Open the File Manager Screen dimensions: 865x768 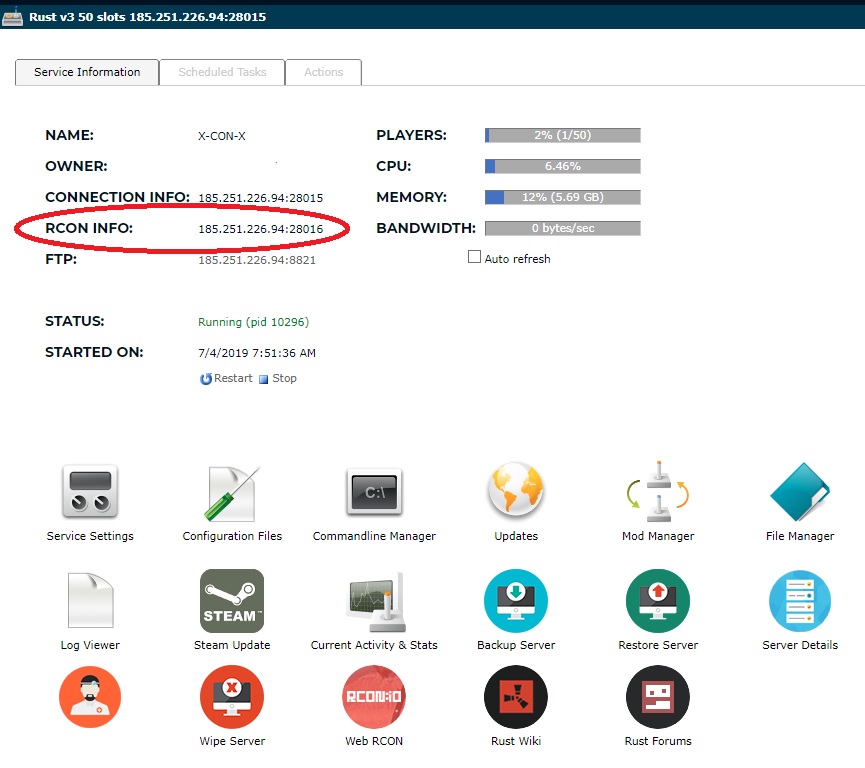click(800, 493)
